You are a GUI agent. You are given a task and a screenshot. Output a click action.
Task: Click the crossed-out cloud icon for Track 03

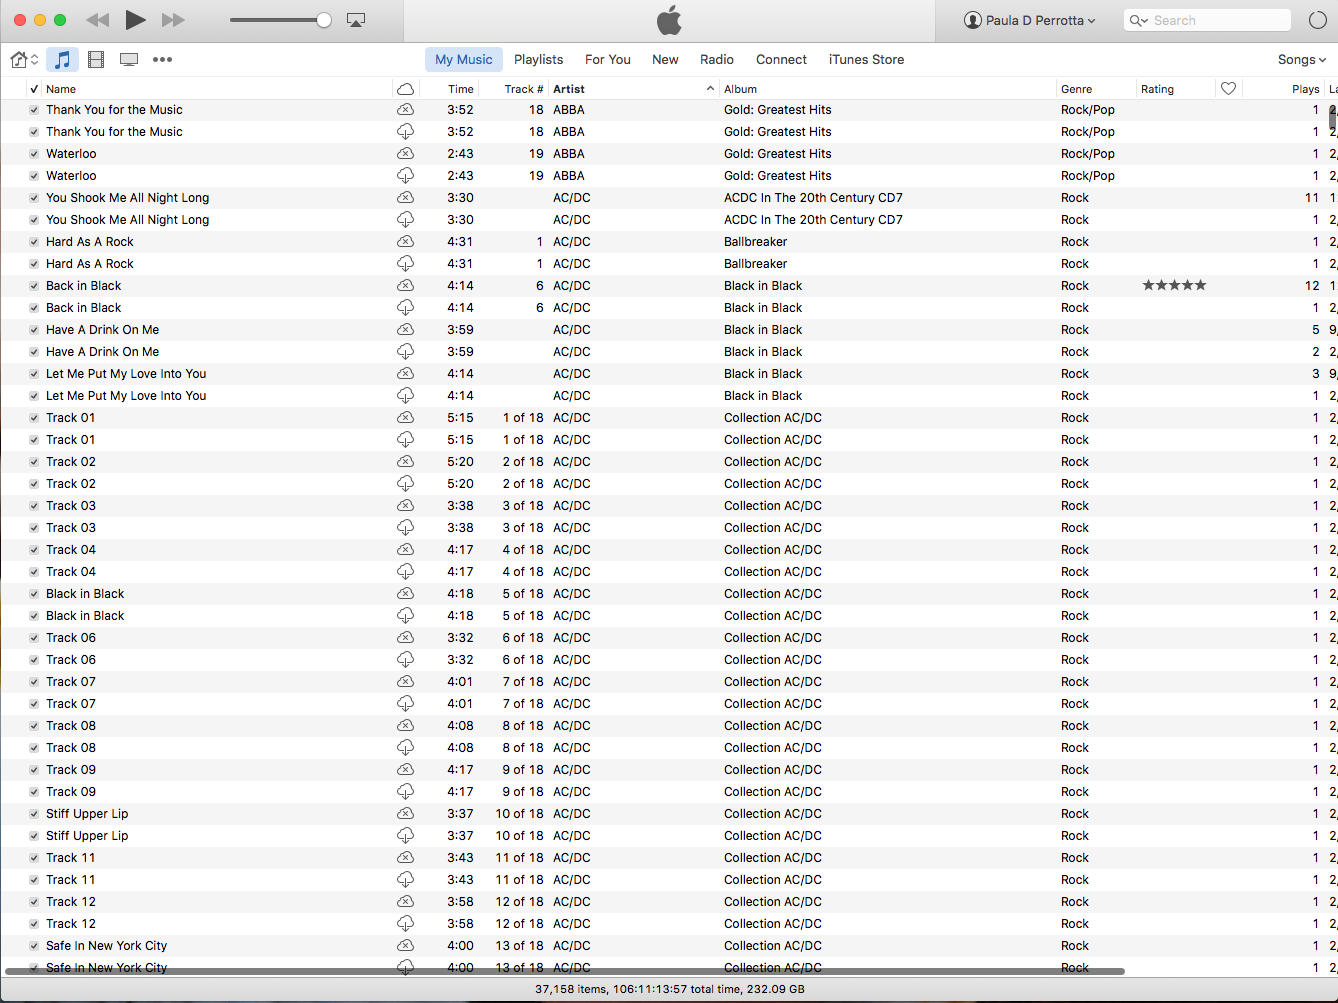coord(405,506)
